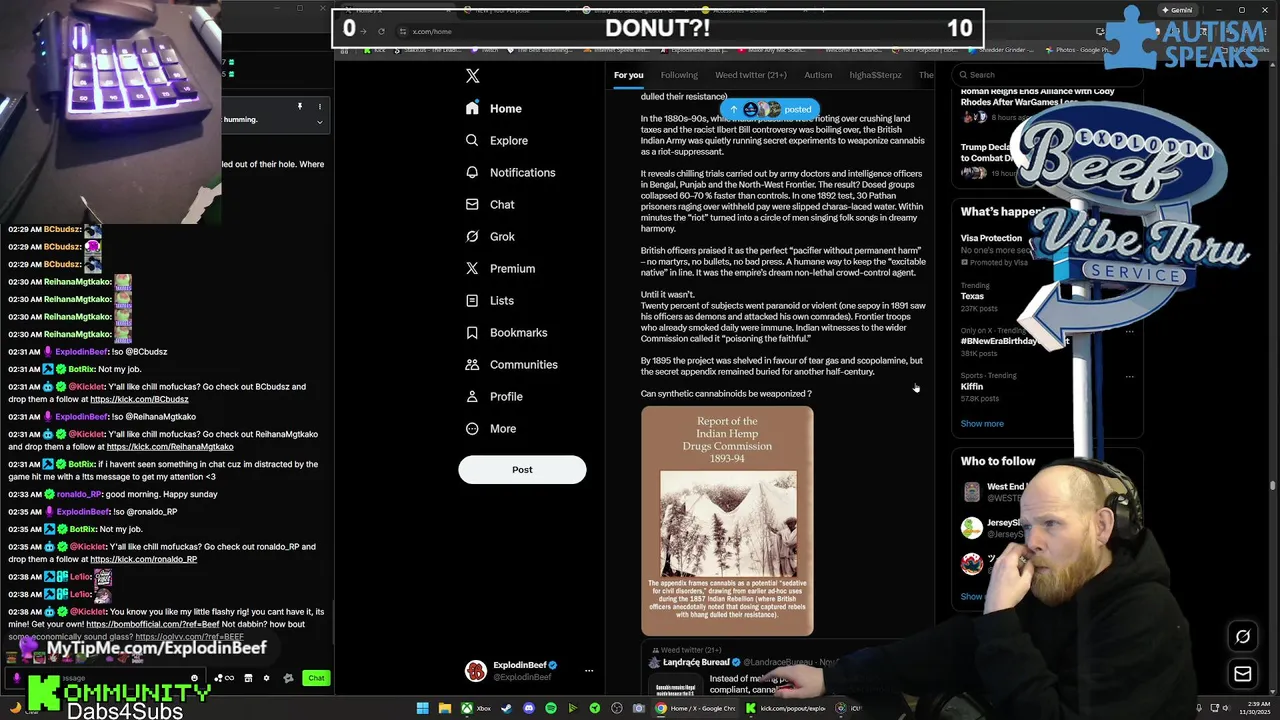Open options for Kiffin trending item
The width and height of the screenshot is (1280, 720).
[1130, 376]
